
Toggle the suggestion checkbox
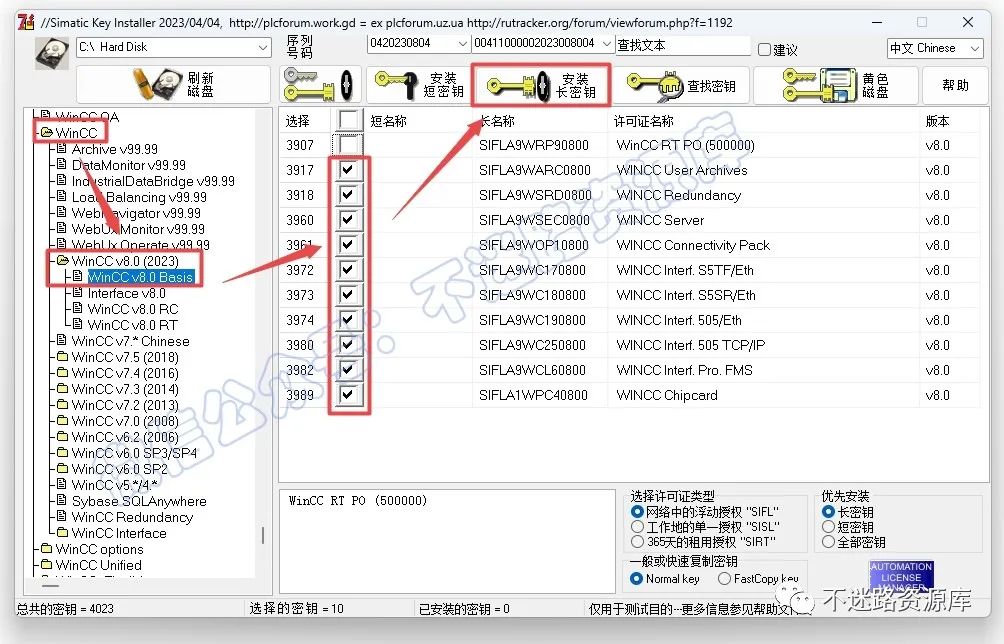coord(764,49)
